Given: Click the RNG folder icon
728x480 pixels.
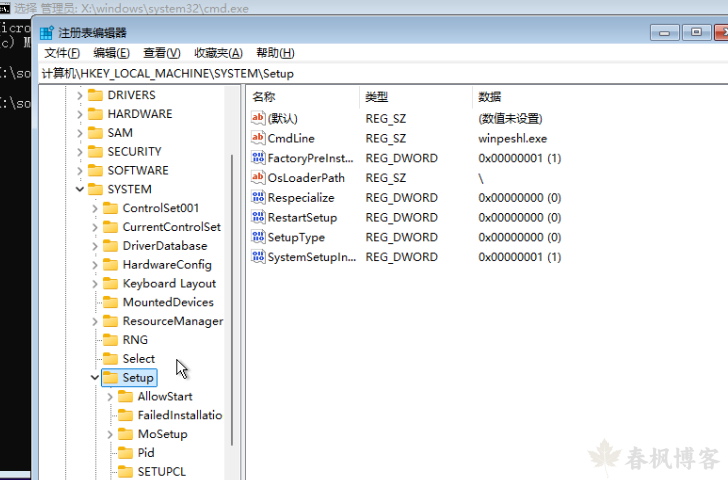Looking at the screenshot, I should click(110, 340).
